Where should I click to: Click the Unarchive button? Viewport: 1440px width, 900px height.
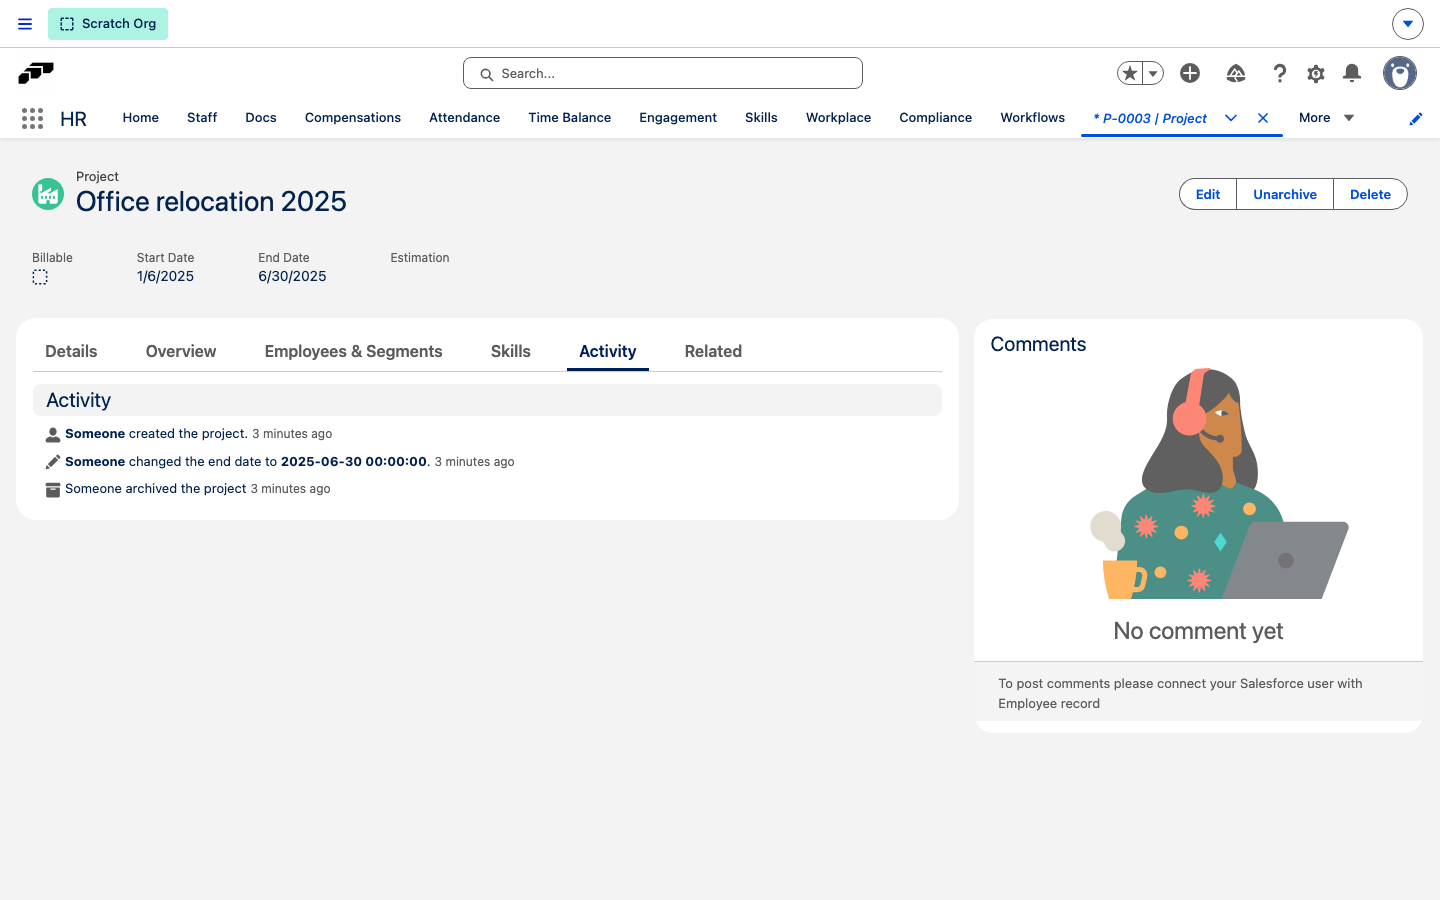(x=1285, y=194)
